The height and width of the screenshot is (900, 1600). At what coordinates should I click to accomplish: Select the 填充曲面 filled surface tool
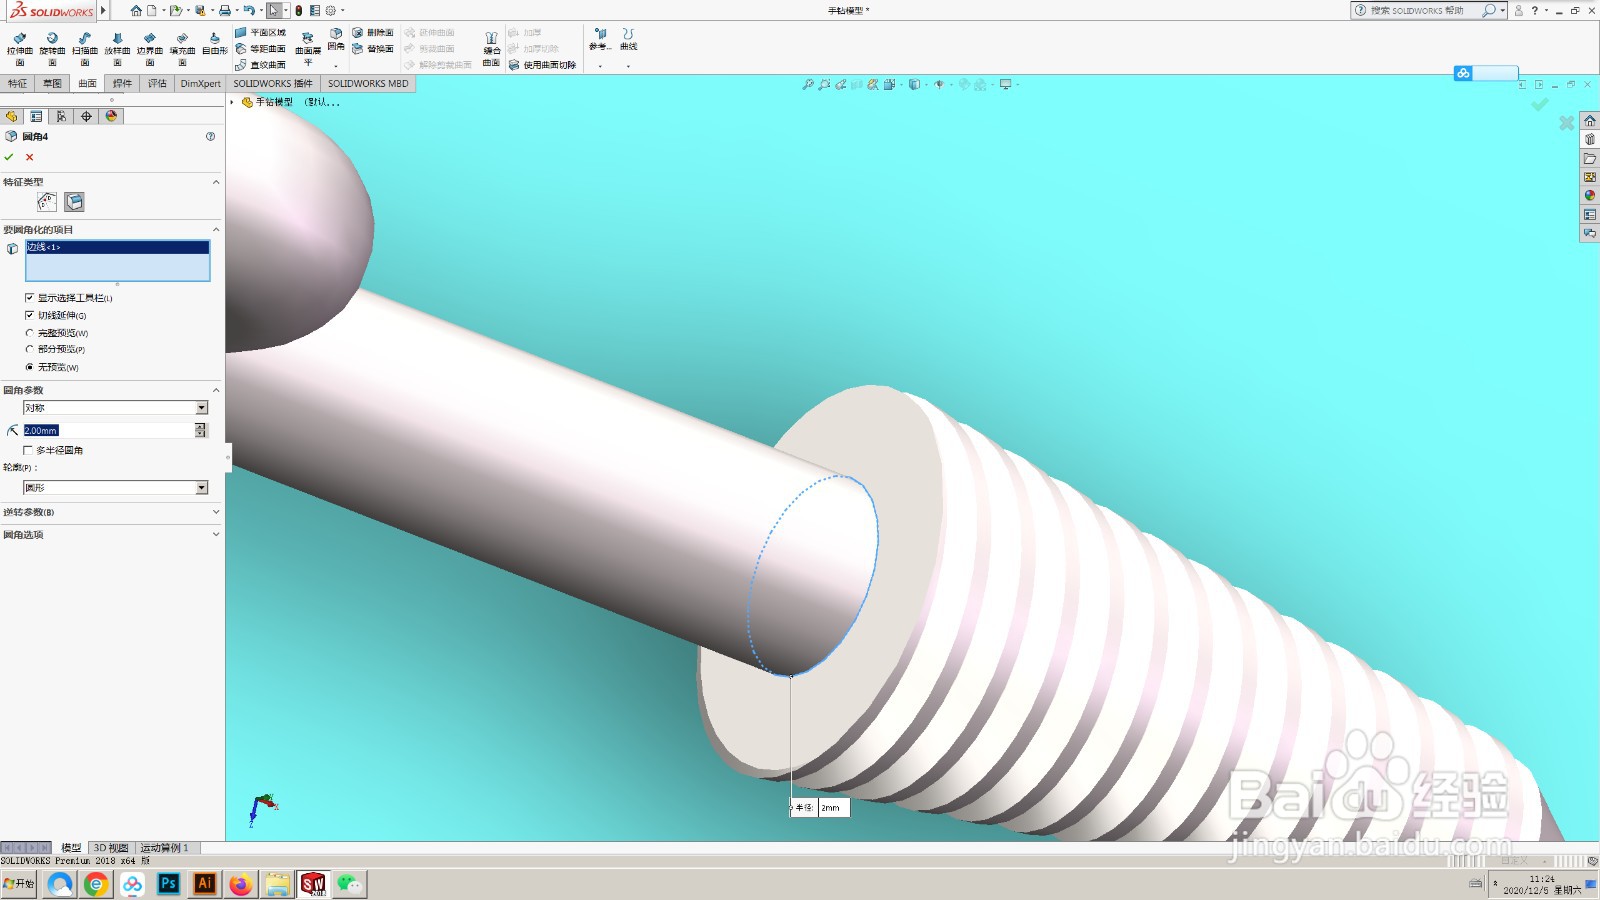click(x=182, y=47)
